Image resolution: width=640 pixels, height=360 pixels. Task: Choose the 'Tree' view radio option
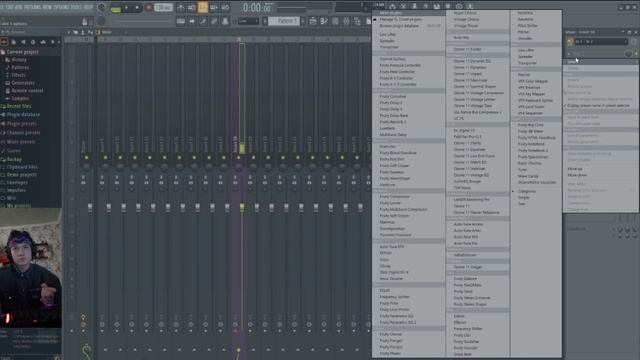pos(521,204)
